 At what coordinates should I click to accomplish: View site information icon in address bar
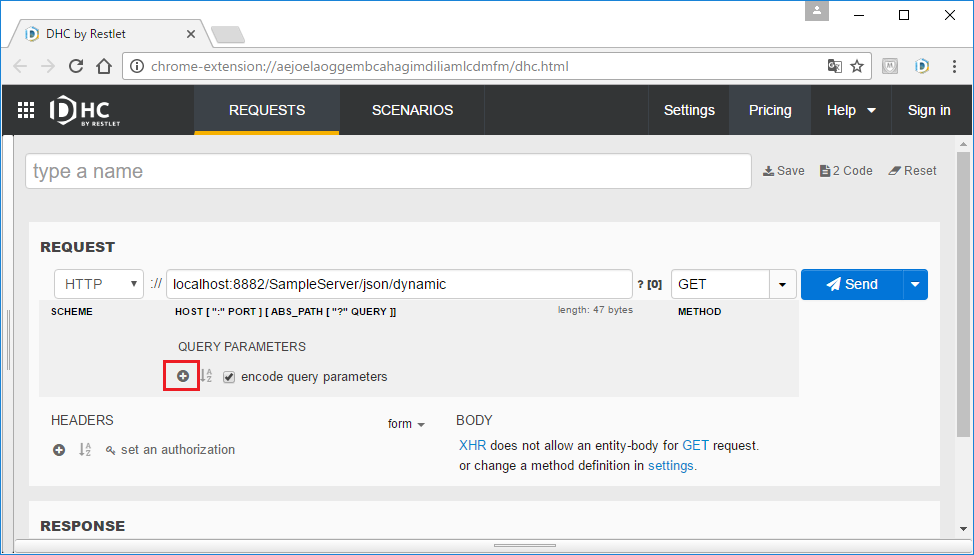point(137,67)
